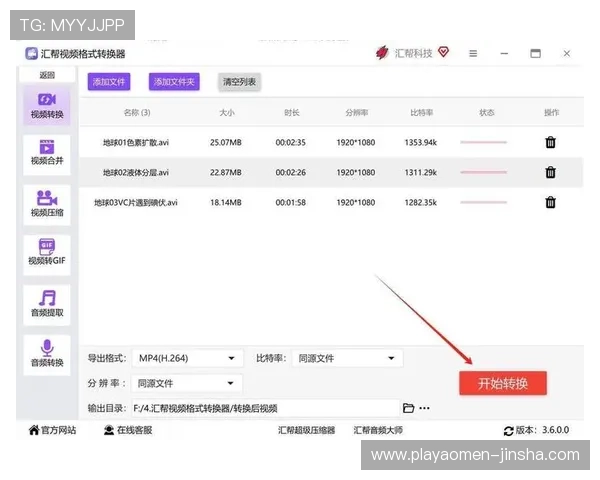Click the 名称 (3) column header
Image resolution: width=600 pixels, height=480 pixels.
137,113
